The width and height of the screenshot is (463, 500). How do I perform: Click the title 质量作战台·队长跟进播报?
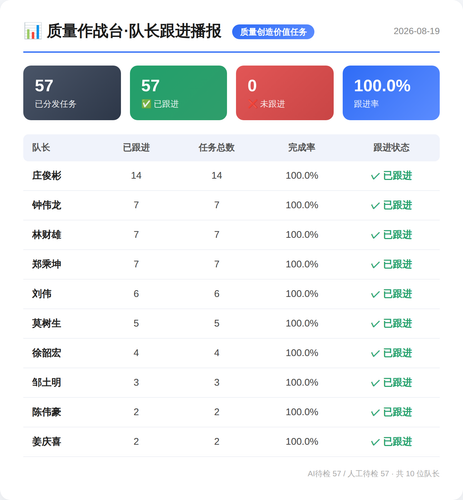[134, 31]
